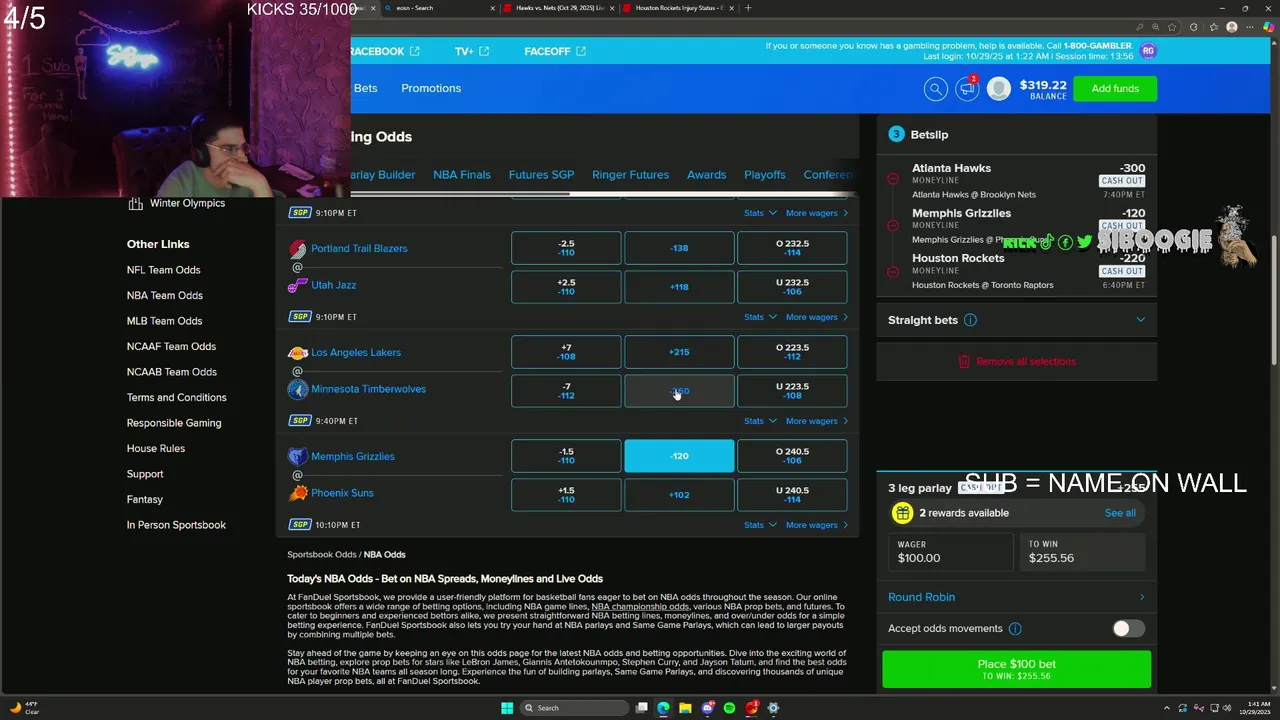Click the To Win $255.56 field
The width and height of the screenshot is (1280, 720).
[x=1081, y=552]
